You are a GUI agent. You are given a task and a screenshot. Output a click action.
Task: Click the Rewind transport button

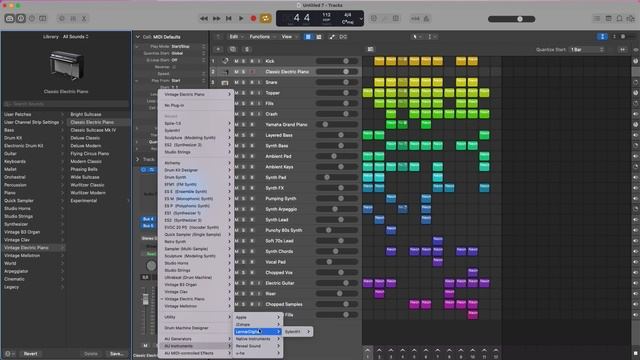204,19
